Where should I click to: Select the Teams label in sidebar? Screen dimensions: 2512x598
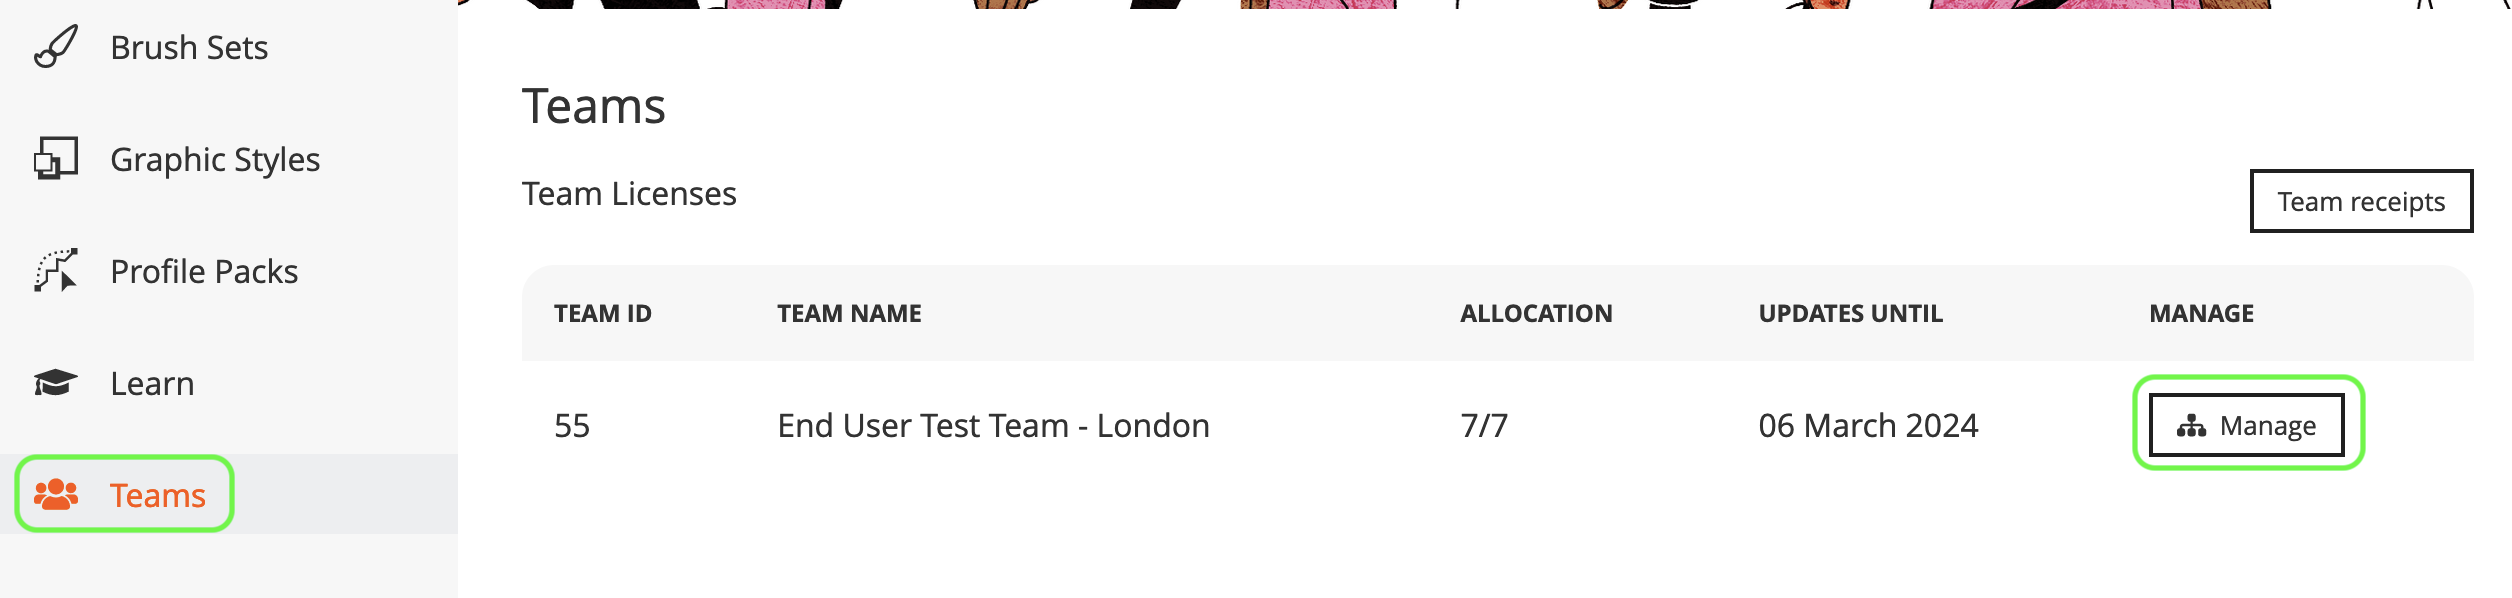tap(158, 496)
